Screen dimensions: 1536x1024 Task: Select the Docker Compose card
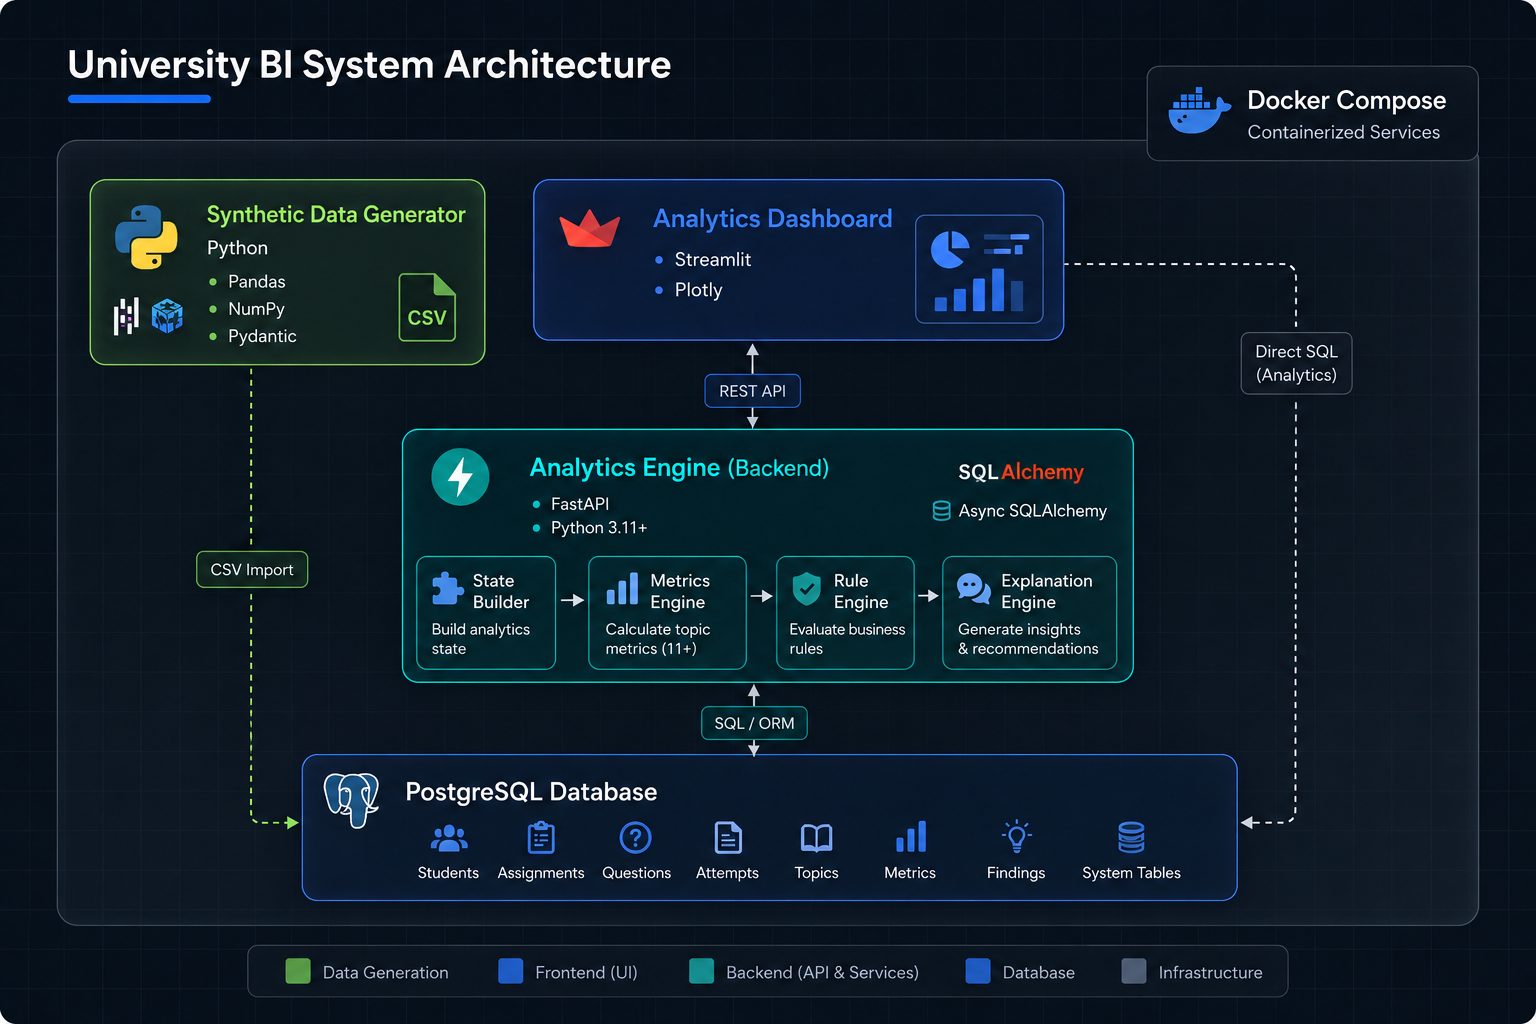point(1312,113)
